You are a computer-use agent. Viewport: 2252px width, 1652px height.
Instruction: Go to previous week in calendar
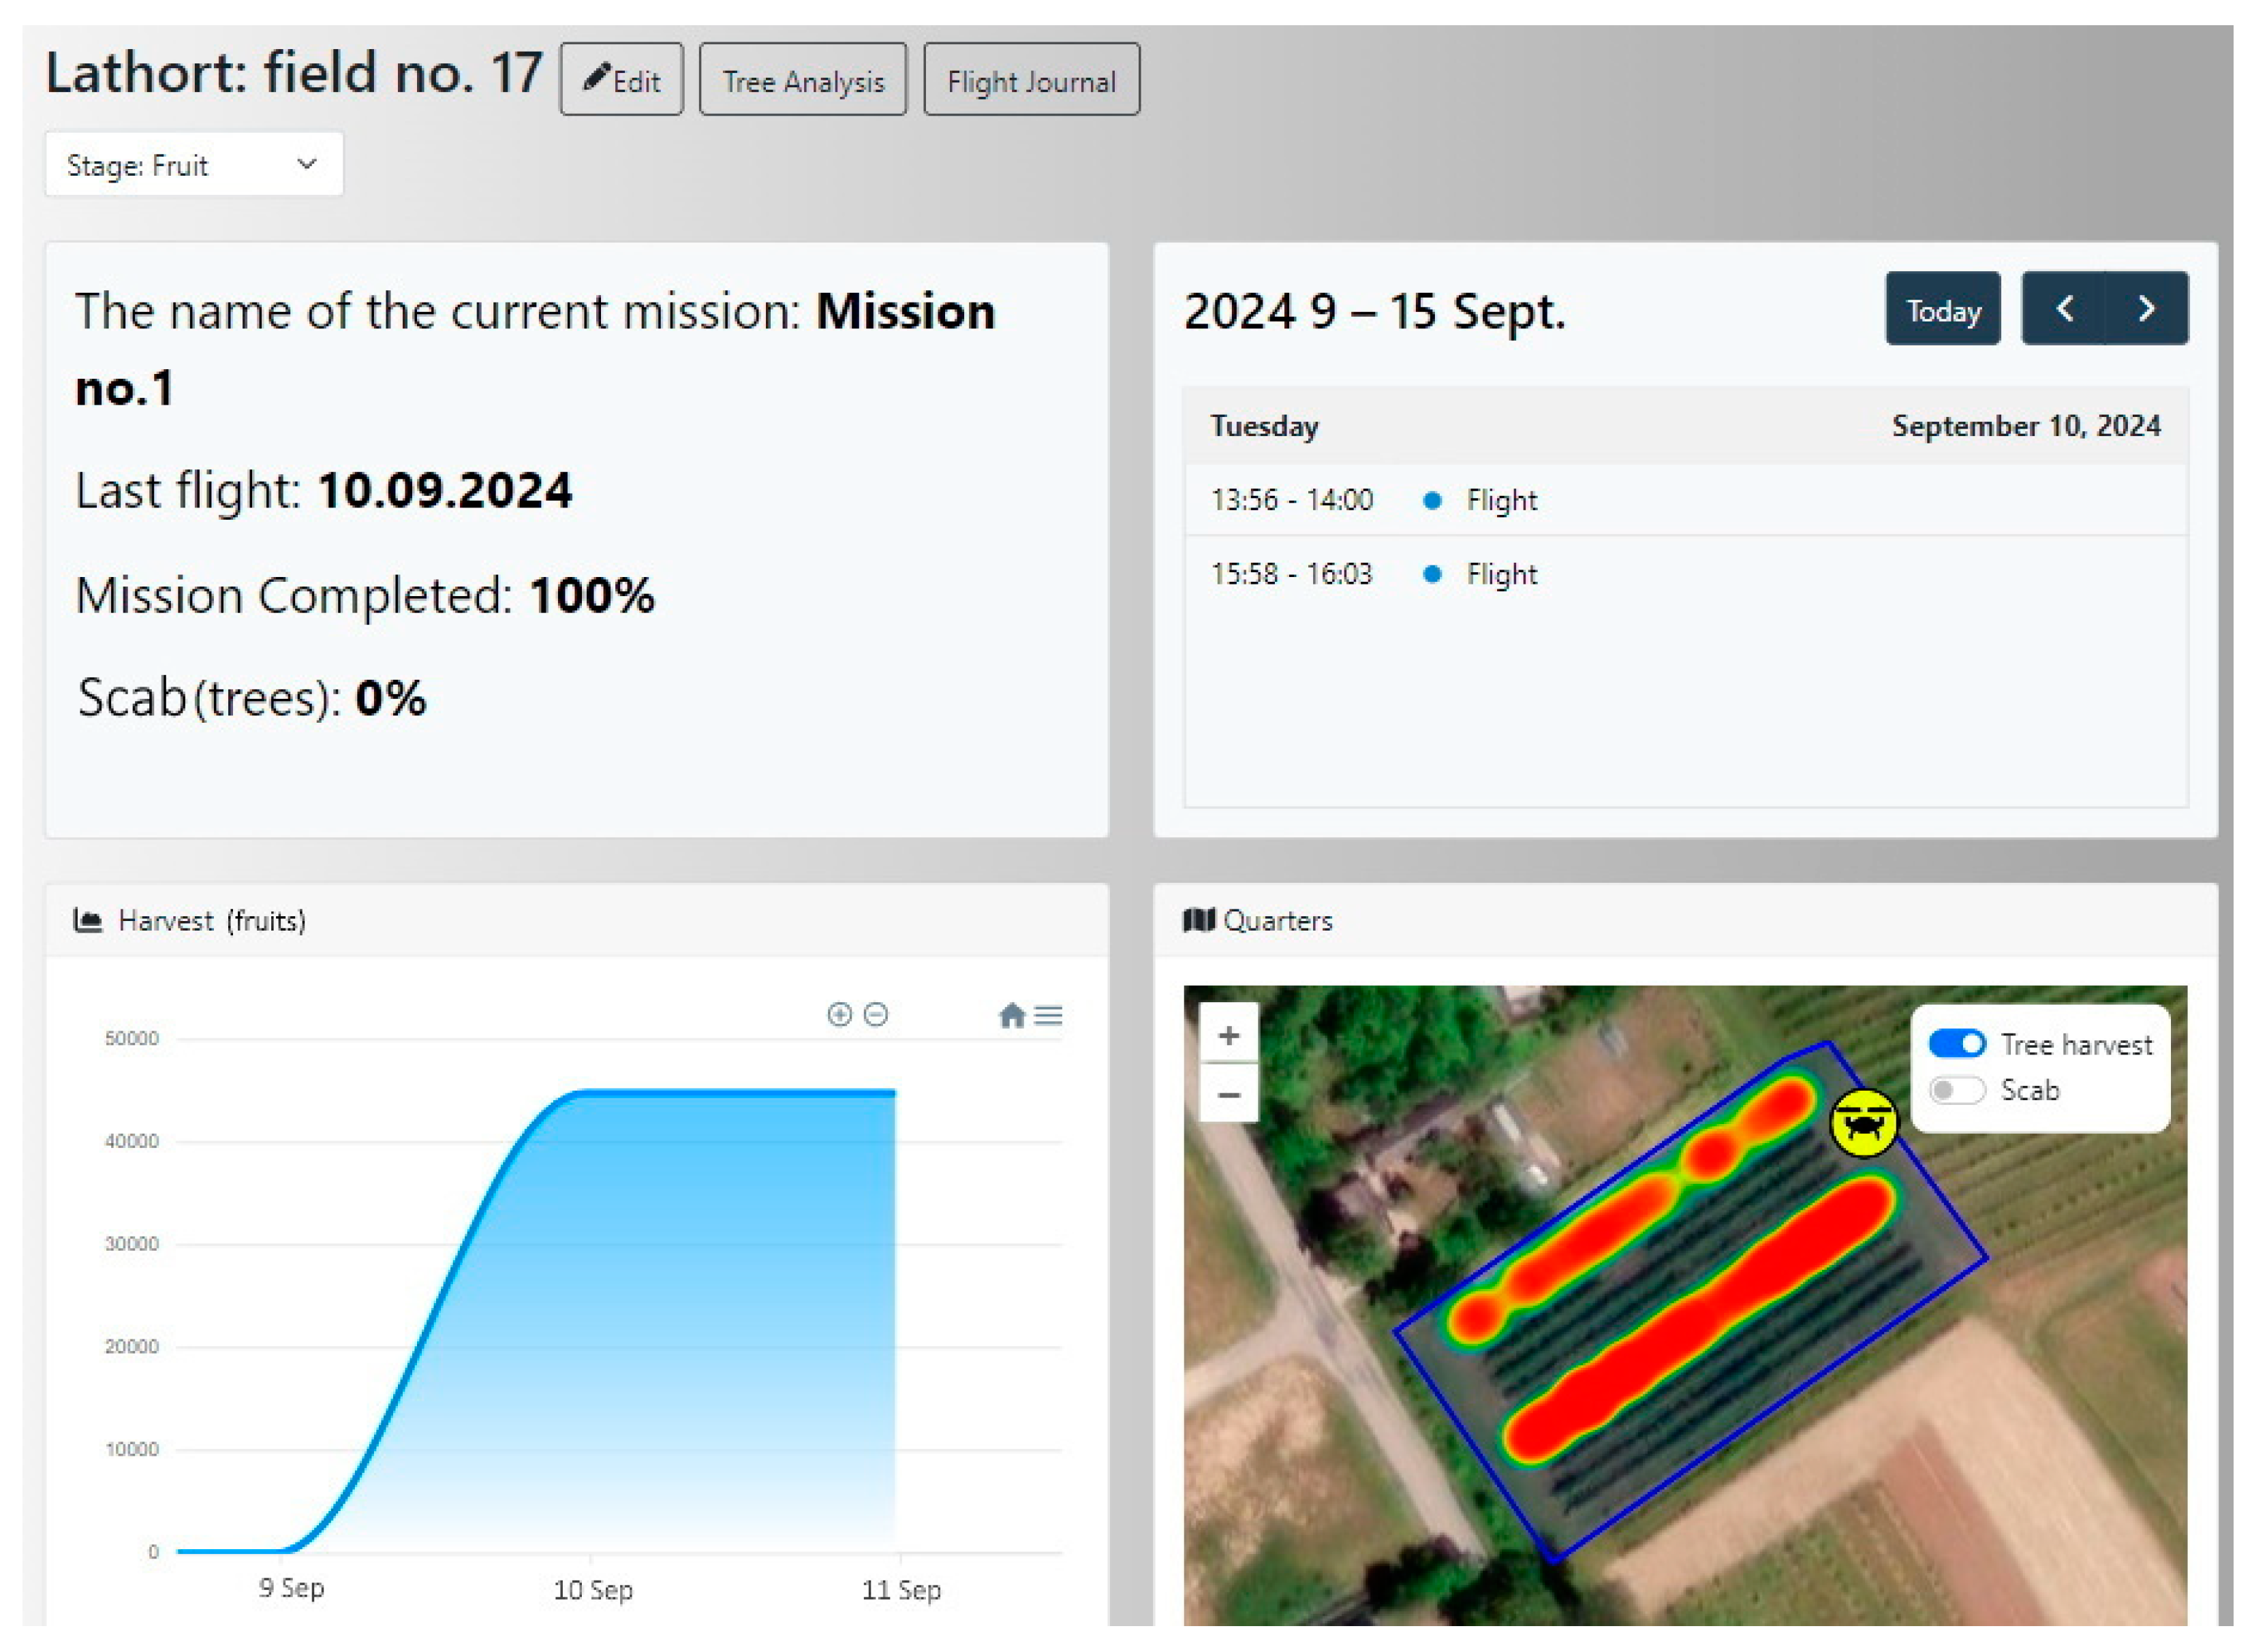coord(2064,309)
